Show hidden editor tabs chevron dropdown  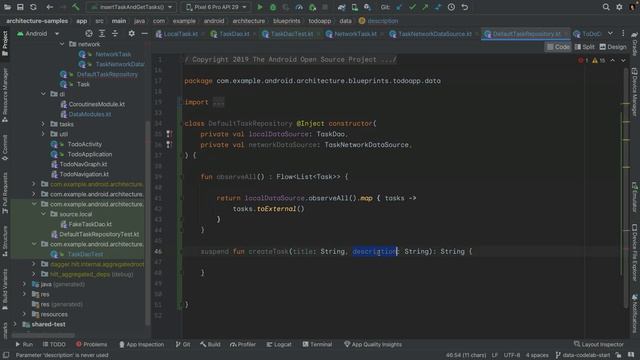click(610, 33)
